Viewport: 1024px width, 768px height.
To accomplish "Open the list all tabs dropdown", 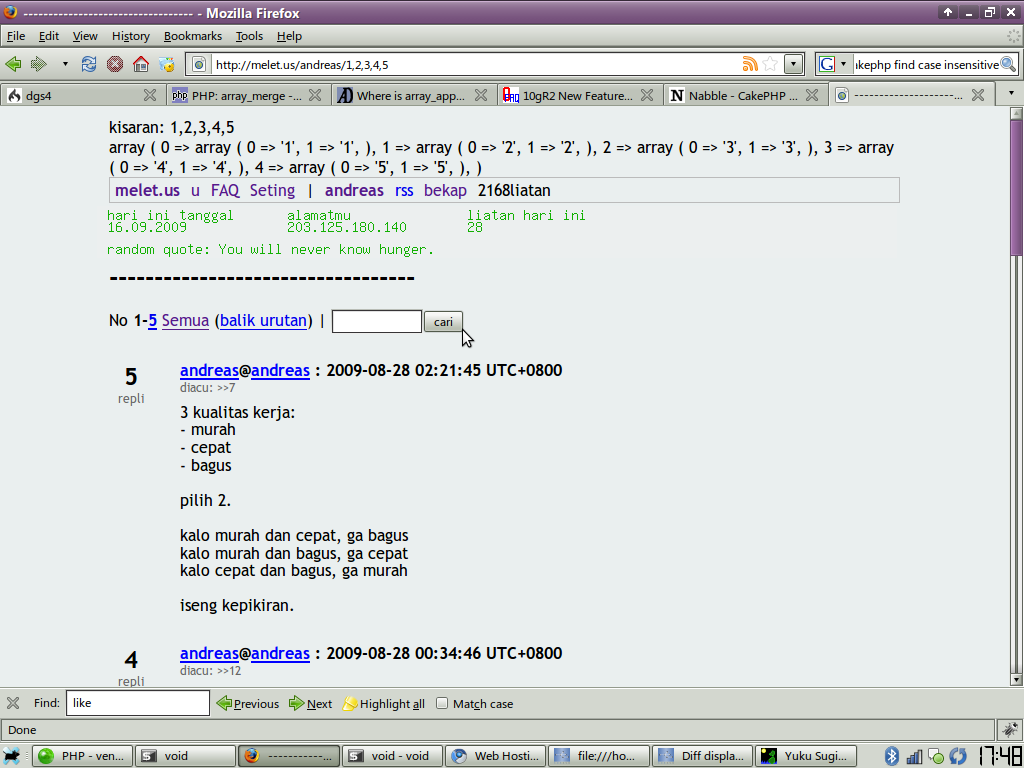I will (x=1010, y=93).
